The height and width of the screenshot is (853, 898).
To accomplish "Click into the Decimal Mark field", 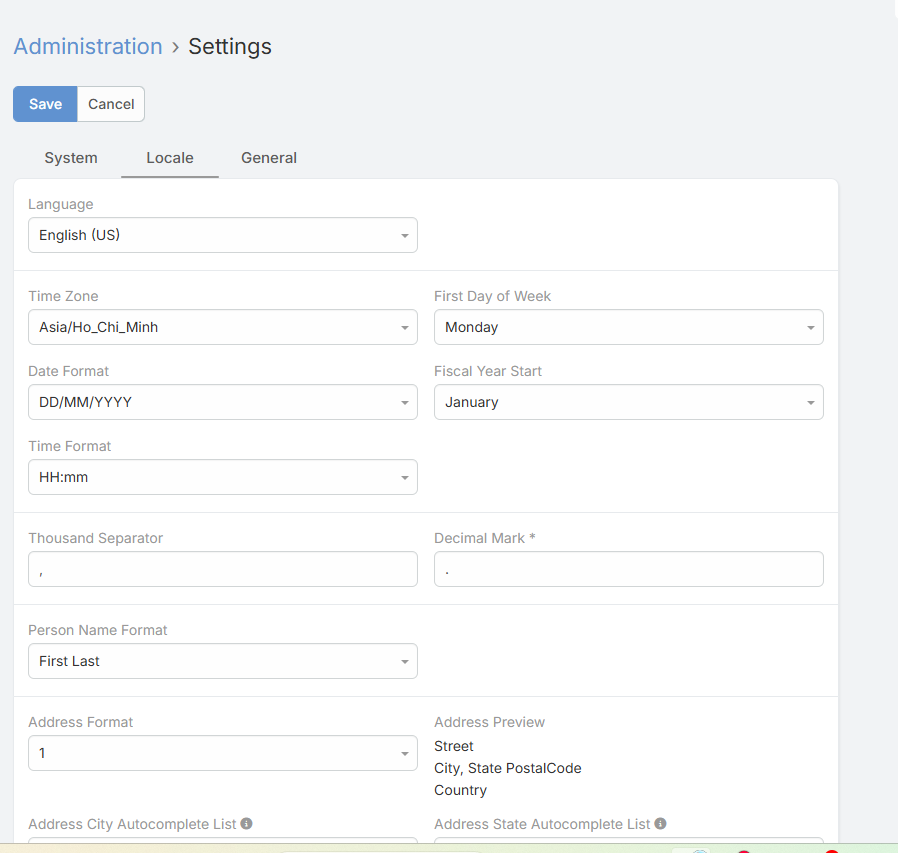I will click(x=628, y=569).
